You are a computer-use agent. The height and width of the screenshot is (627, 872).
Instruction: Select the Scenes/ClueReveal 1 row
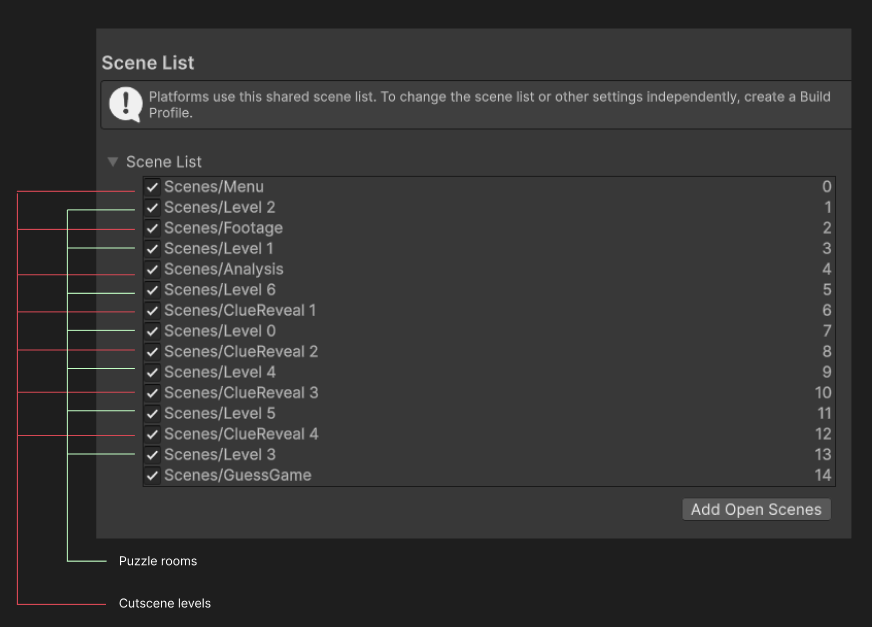click(240, 311)
